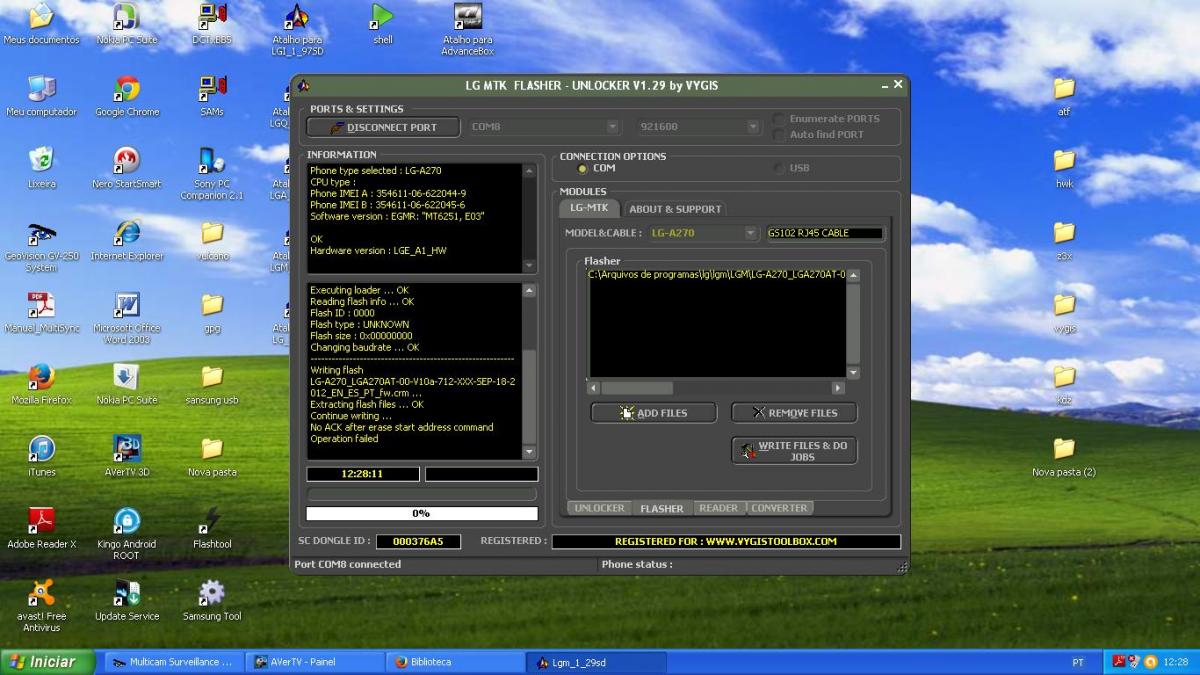The width and height of the screenshot is (1200, 675).
Task: Click the up arrow of the operation log
Action: 531,290
